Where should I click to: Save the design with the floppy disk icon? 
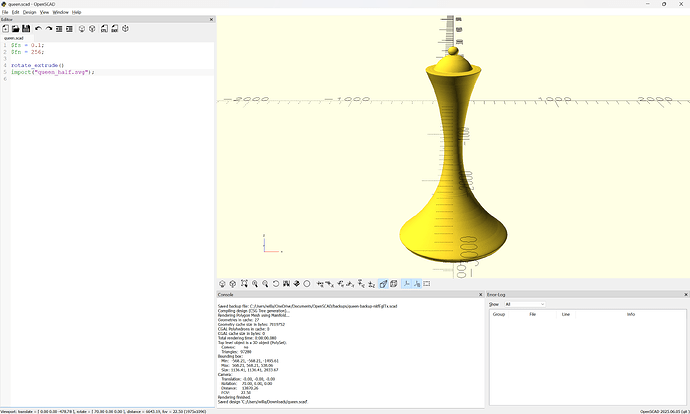[26, 29]
